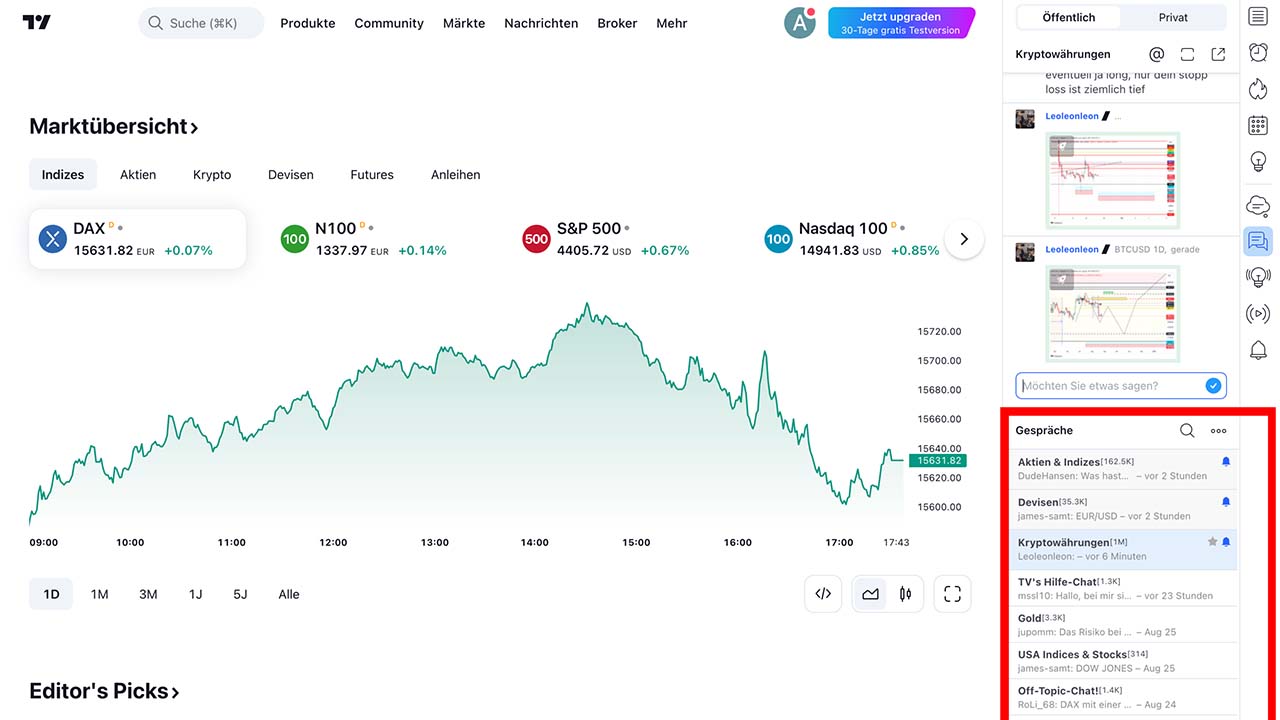This screenshot has height=720, width=1280.
Task: Open the TV's Hilfe-Chat conversation
Action: point(1124,588)
